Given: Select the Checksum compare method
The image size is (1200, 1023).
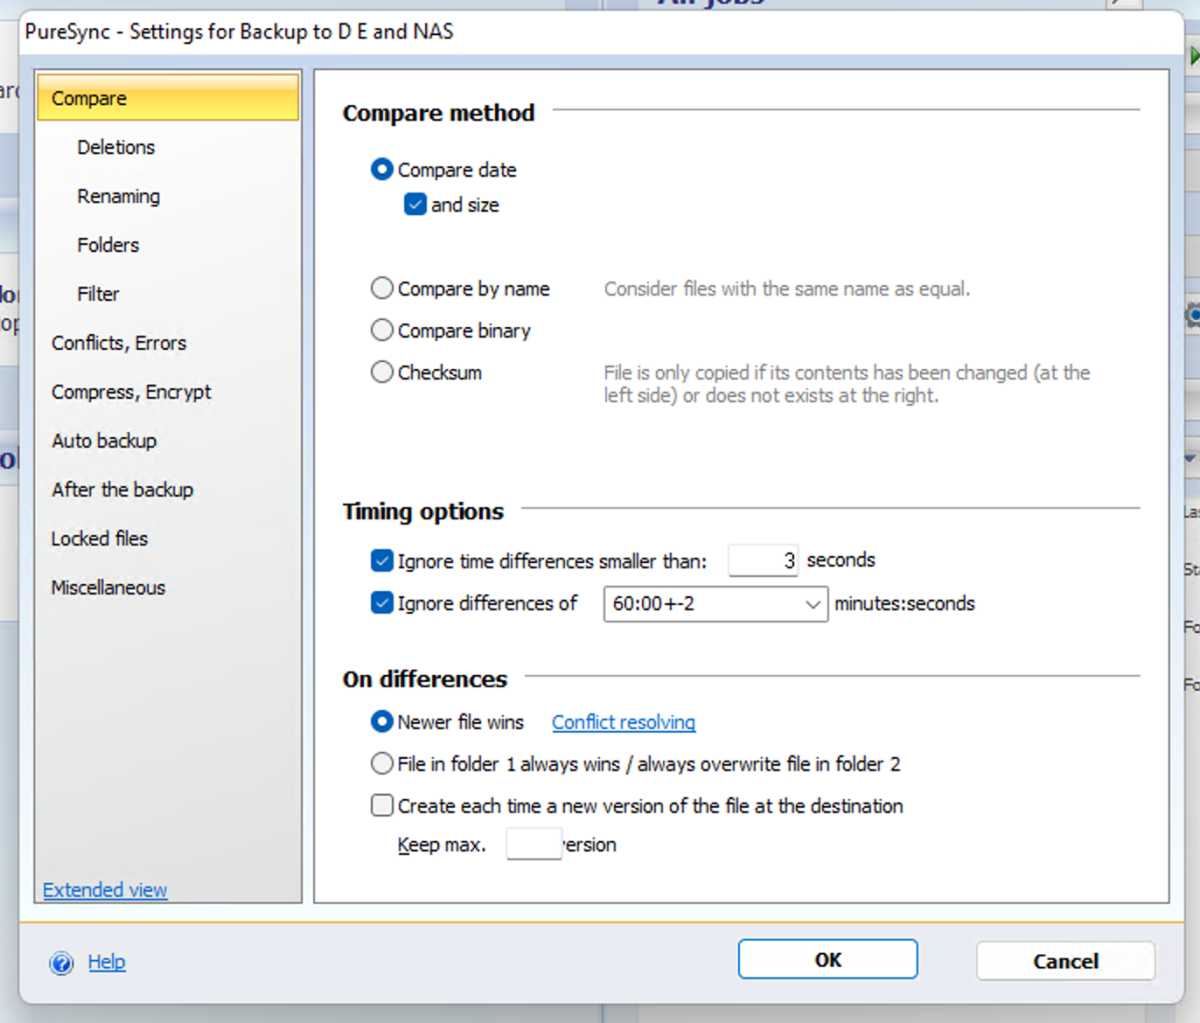Looking at the screenshot, I should pyautogui.click(x=381, y=372).
